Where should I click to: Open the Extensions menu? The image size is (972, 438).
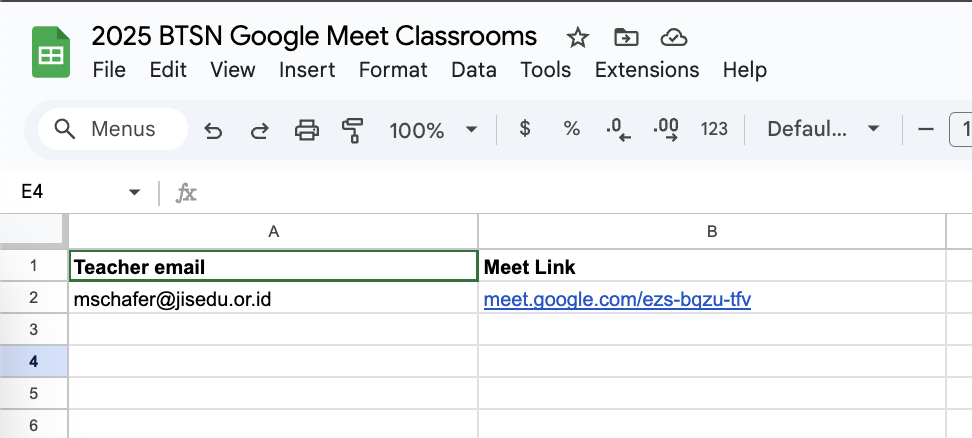pyautogui.click(x=647, y=69)
